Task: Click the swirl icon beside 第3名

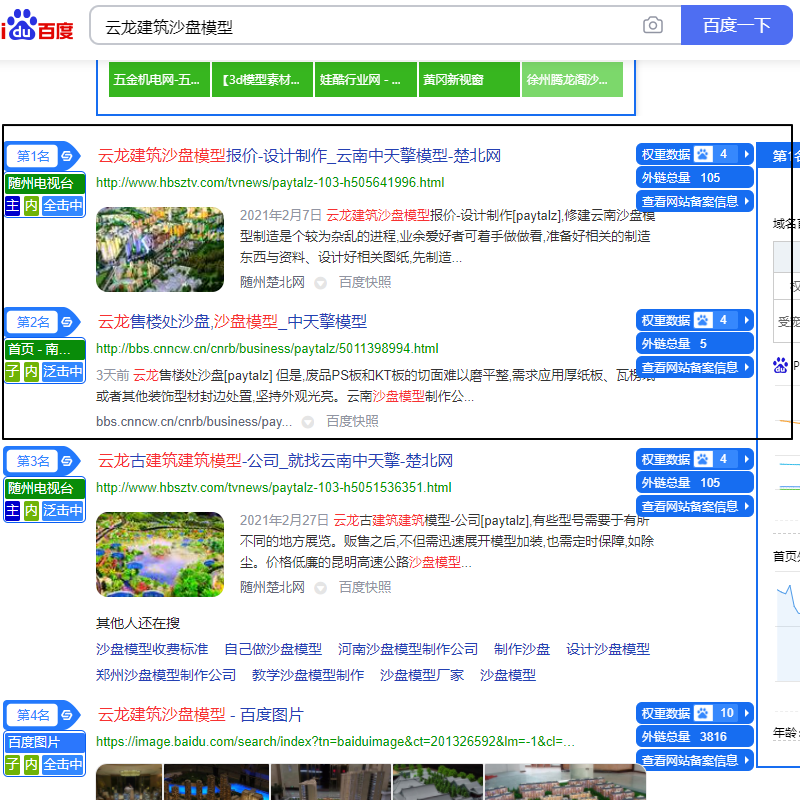Action: [67, 461]
